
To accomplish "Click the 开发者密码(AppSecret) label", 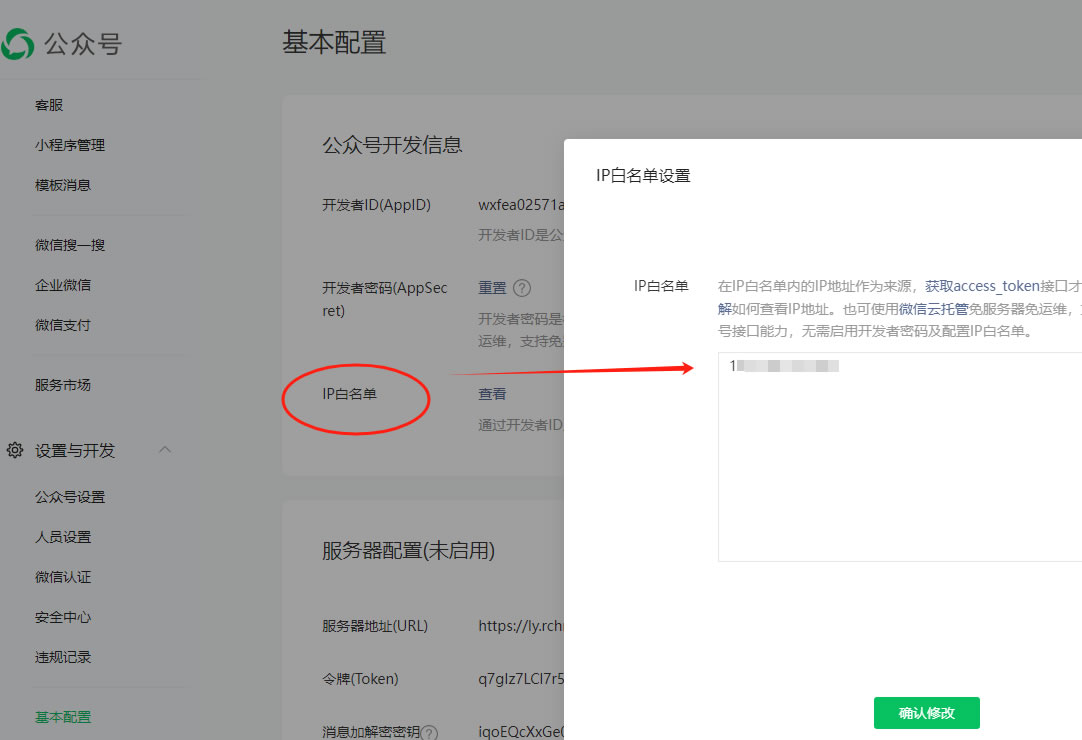I will tap(384, 299).
